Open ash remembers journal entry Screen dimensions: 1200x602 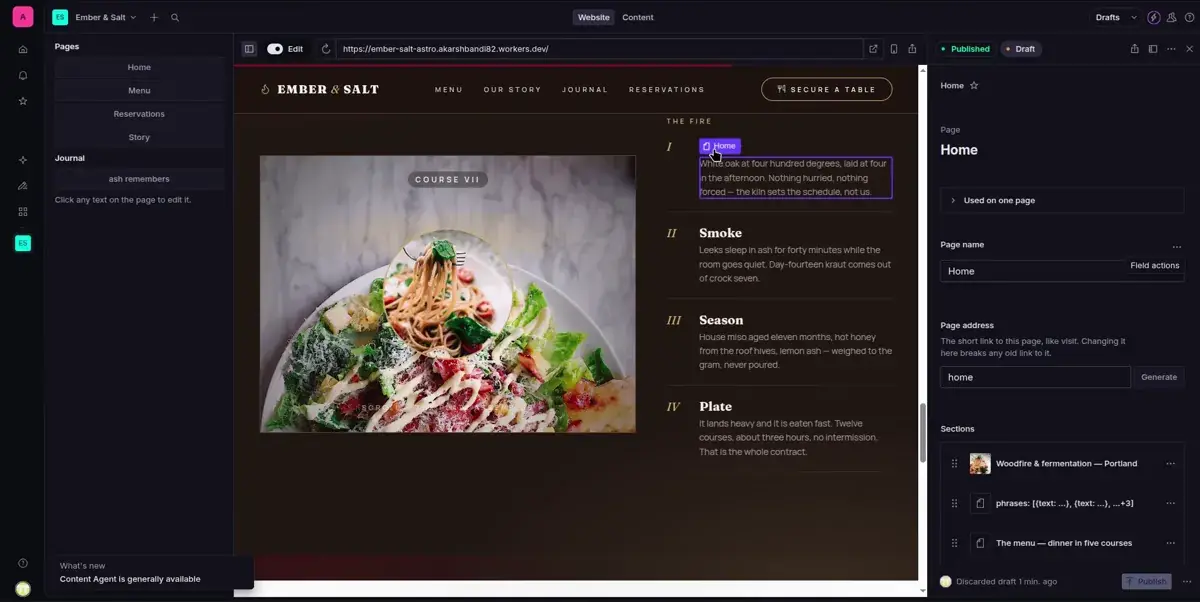point(139,179)
